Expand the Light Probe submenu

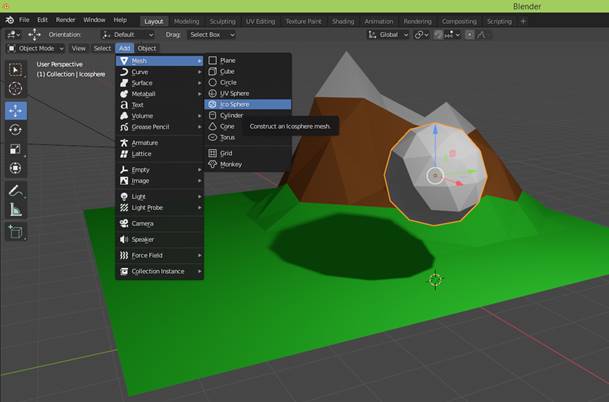coord(160,207)
